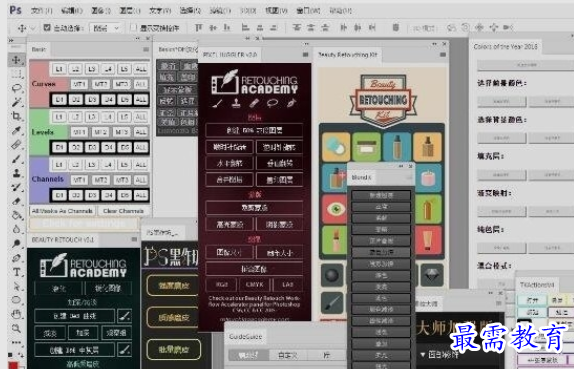Switch to the Colors of the Year 2016 tab
This screenshot has height=369, width=574.
505,47
